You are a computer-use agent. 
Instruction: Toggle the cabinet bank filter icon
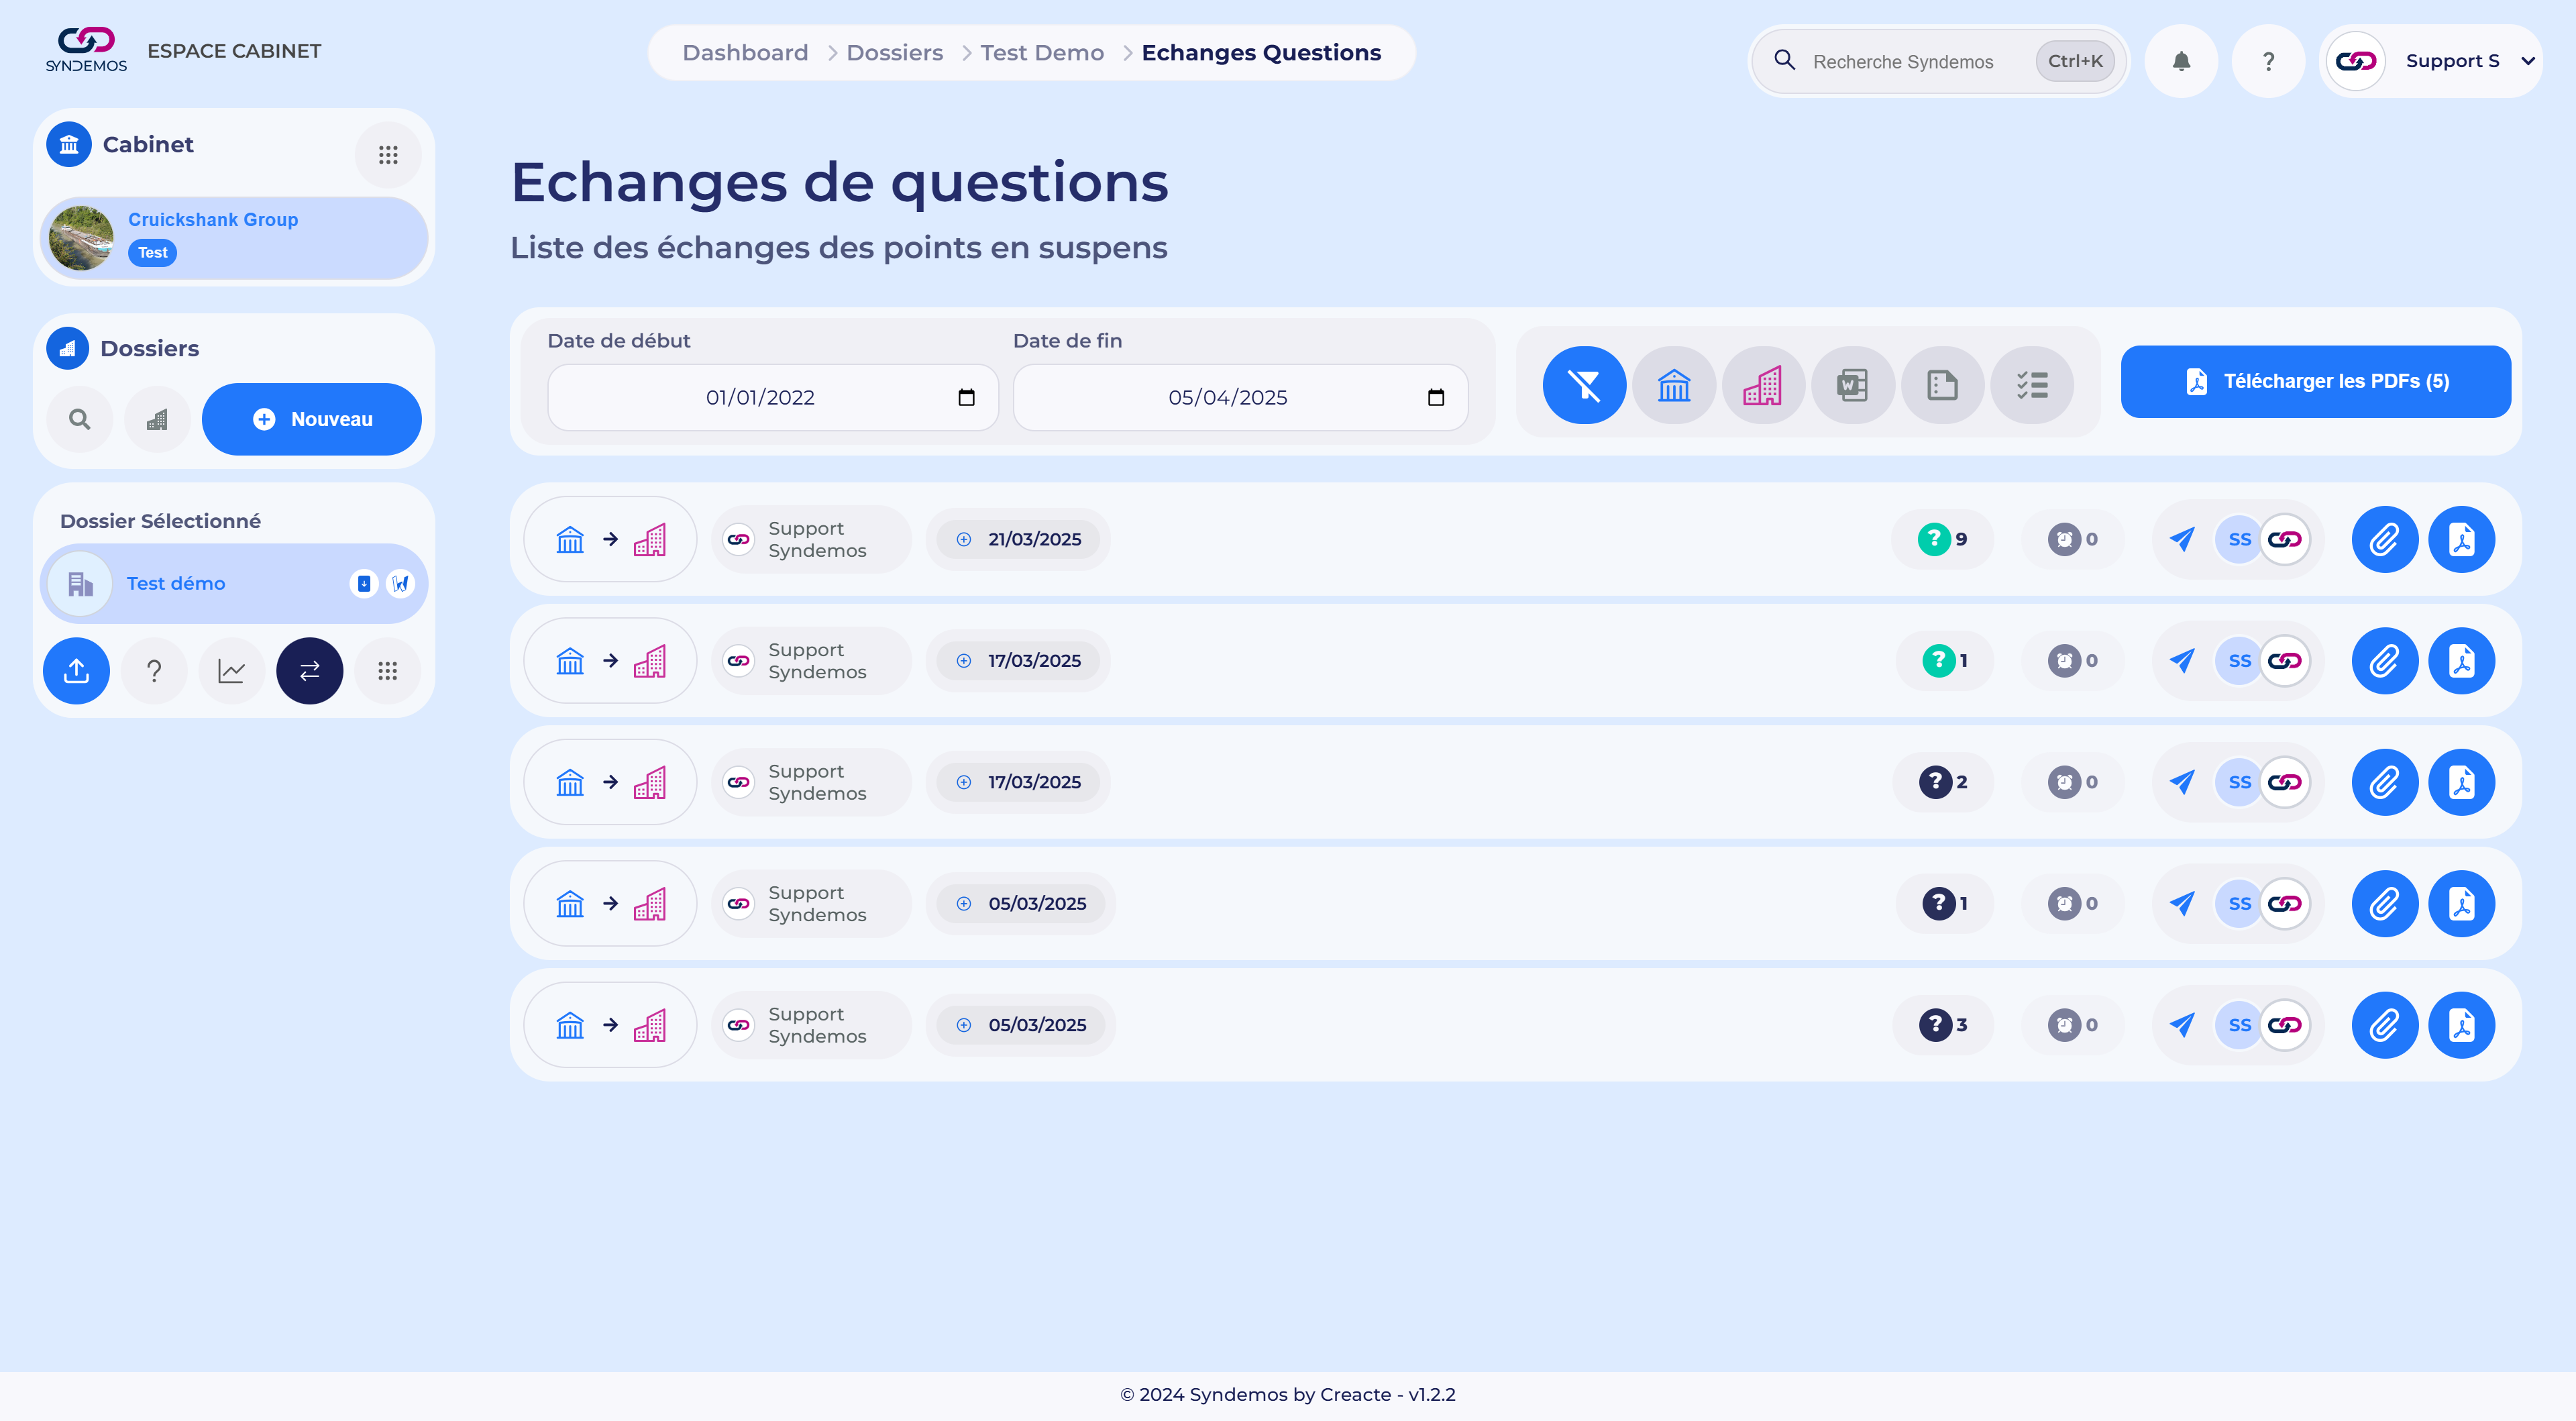coord(1674,385)
